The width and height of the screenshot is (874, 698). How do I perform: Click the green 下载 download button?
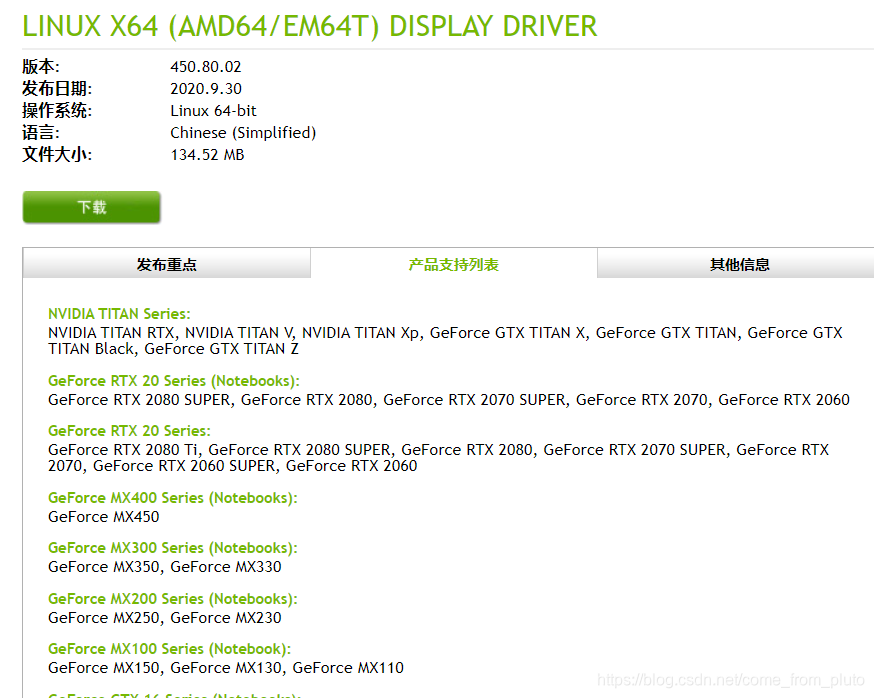pyautogui.click(x=91, y=207)
